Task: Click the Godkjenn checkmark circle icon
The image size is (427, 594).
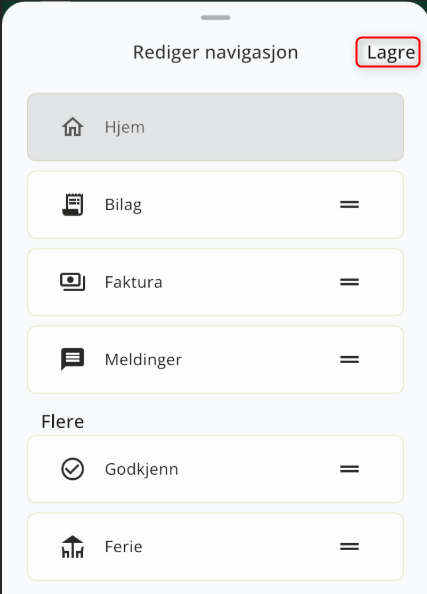Action: [72, 469]
